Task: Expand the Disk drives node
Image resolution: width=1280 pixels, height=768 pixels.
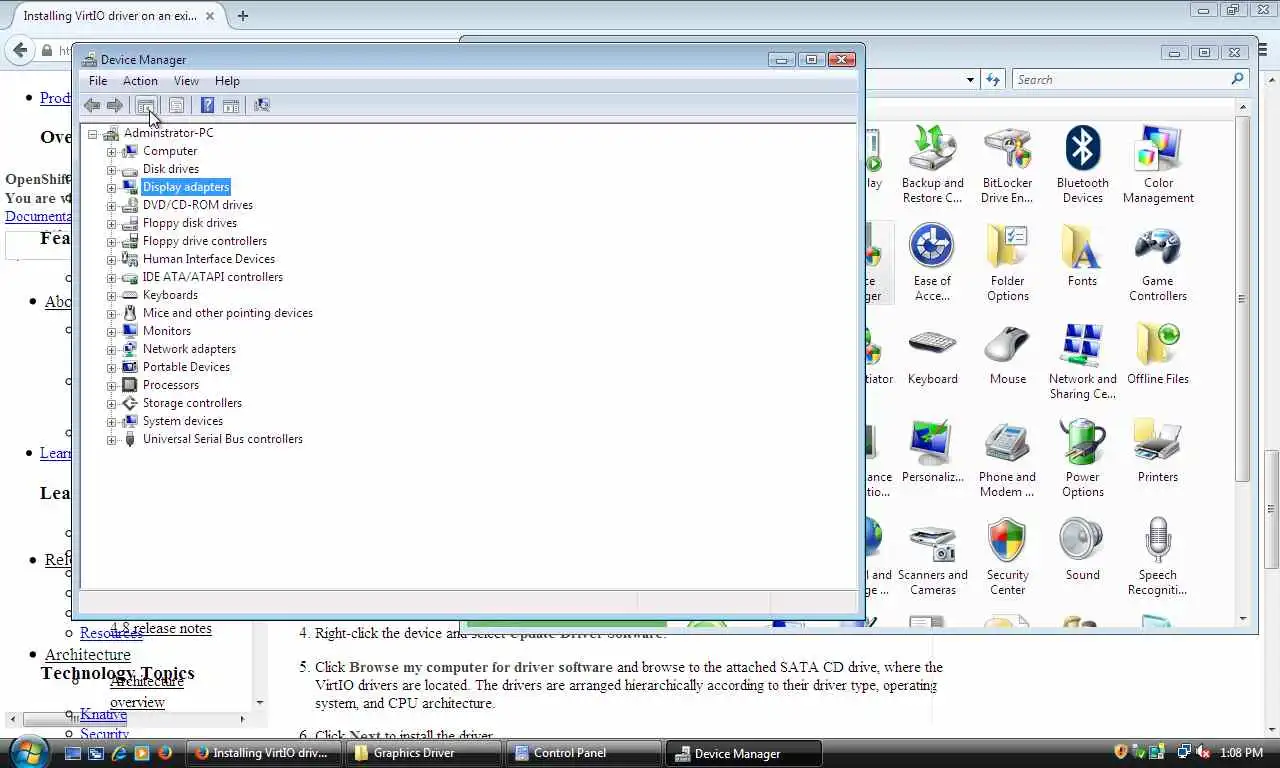Action: coord(112,169)
